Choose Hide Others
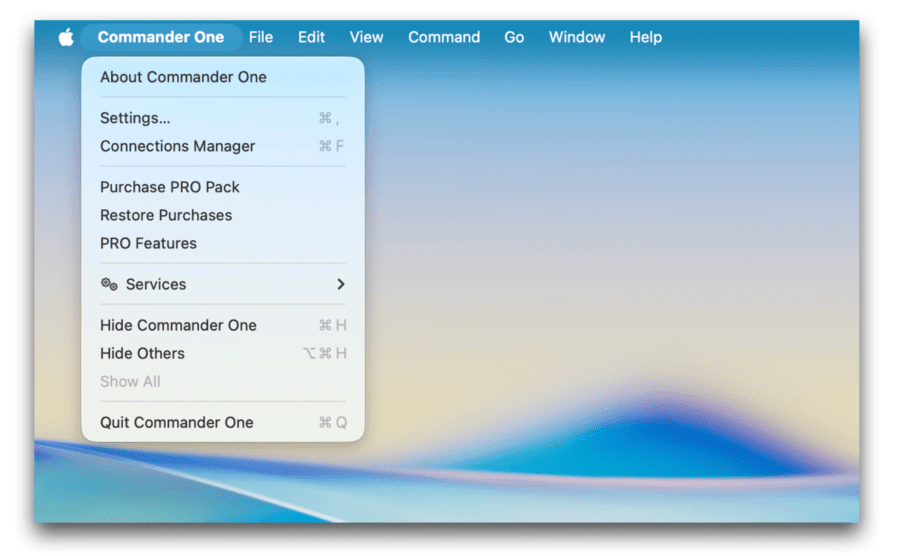The height and width of the screenshot is (556, 900). (x=223, y=353)
